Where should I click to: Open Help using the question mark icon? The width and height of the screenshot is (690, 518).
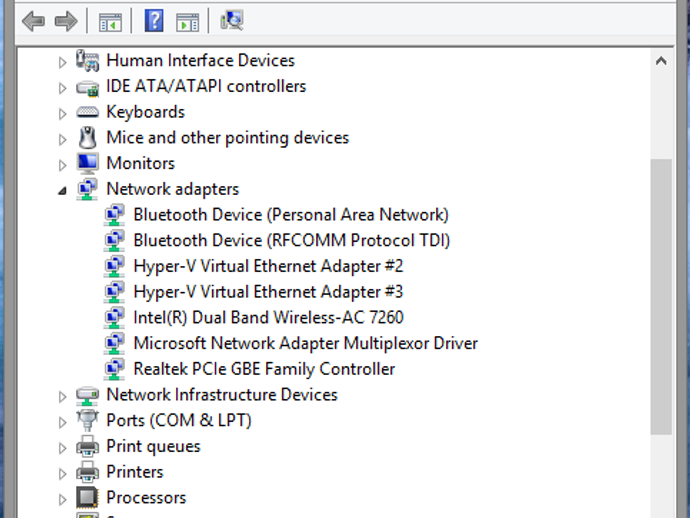[x=154, y=20]
